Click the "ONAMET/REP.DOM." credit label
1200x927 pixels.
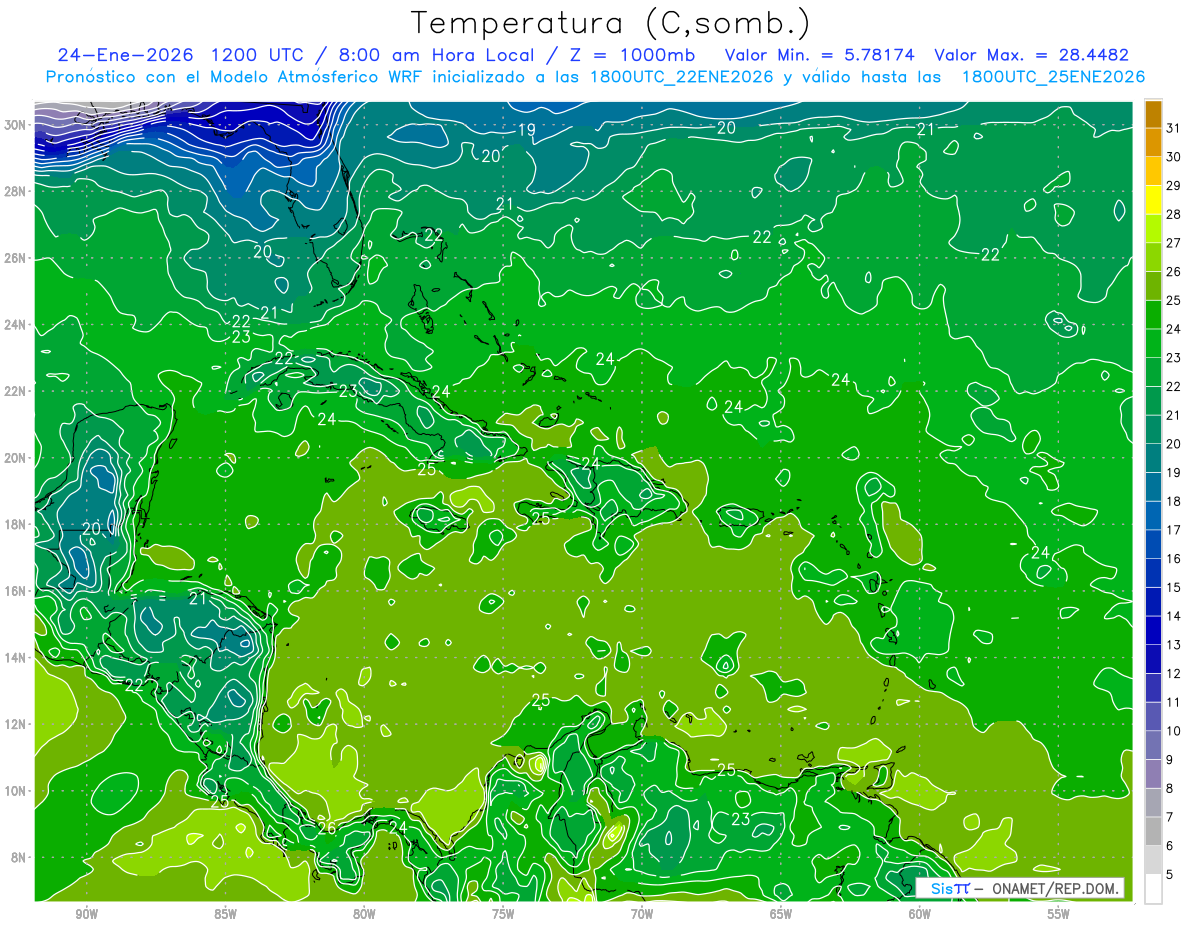click(x=1056, y=888)
